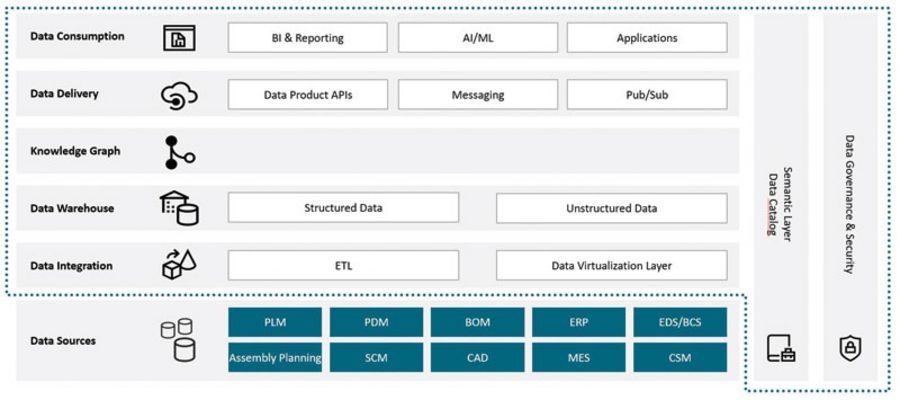Viewport: 900px width, 400px height.
Task: Select the Knowledge Graph node icon
Action: (180, 151)
